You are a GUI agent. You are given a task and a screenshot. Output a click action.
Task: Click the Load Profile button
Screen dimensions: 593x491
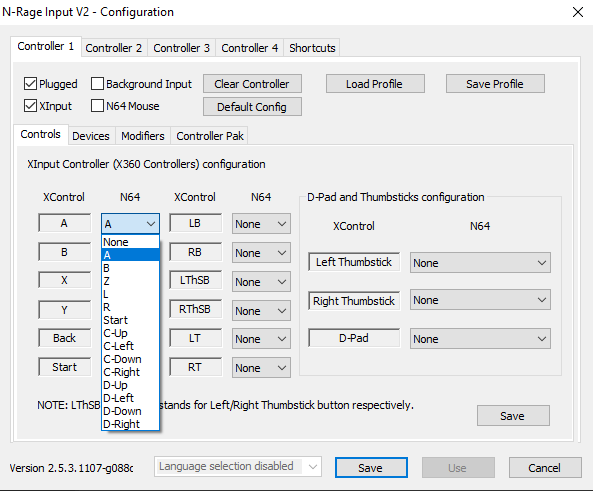tap(375, 84)
